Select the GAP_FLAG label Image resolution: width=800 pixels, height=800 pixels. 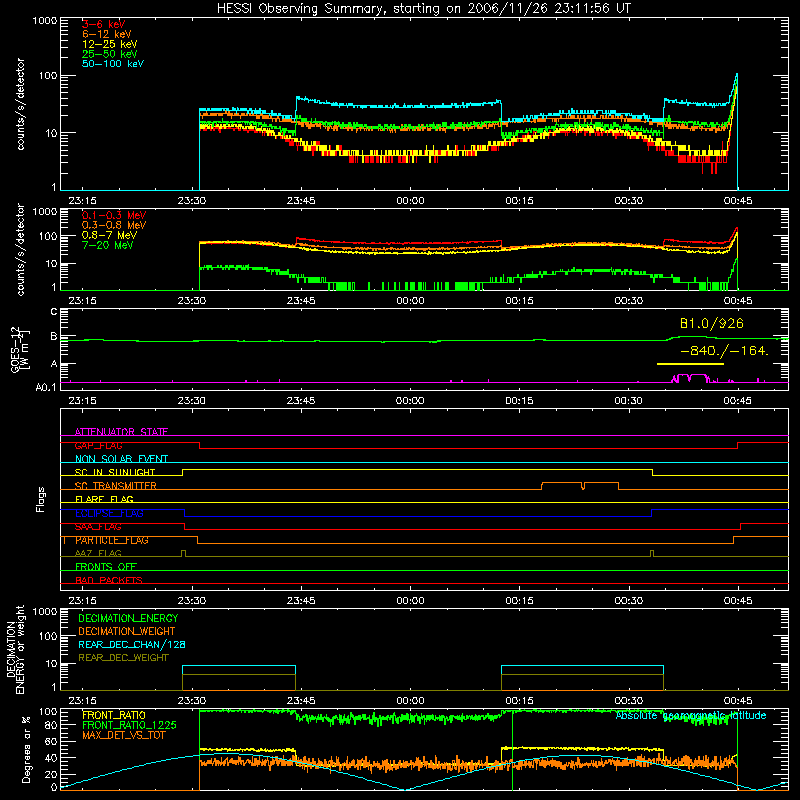click(98, 445)
